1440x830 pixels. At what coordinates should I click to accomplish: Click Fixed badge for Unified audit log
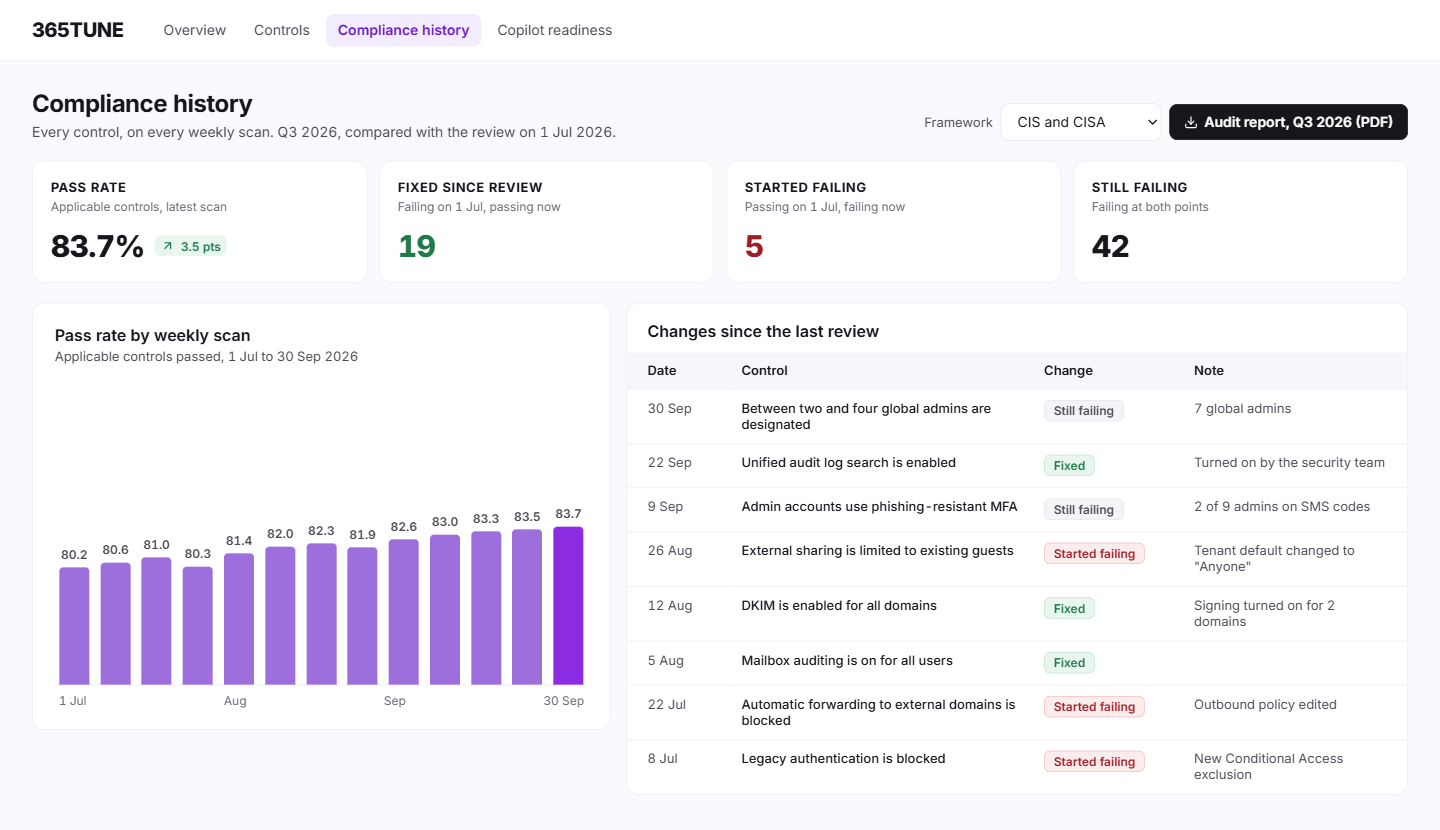(1069, 465)
